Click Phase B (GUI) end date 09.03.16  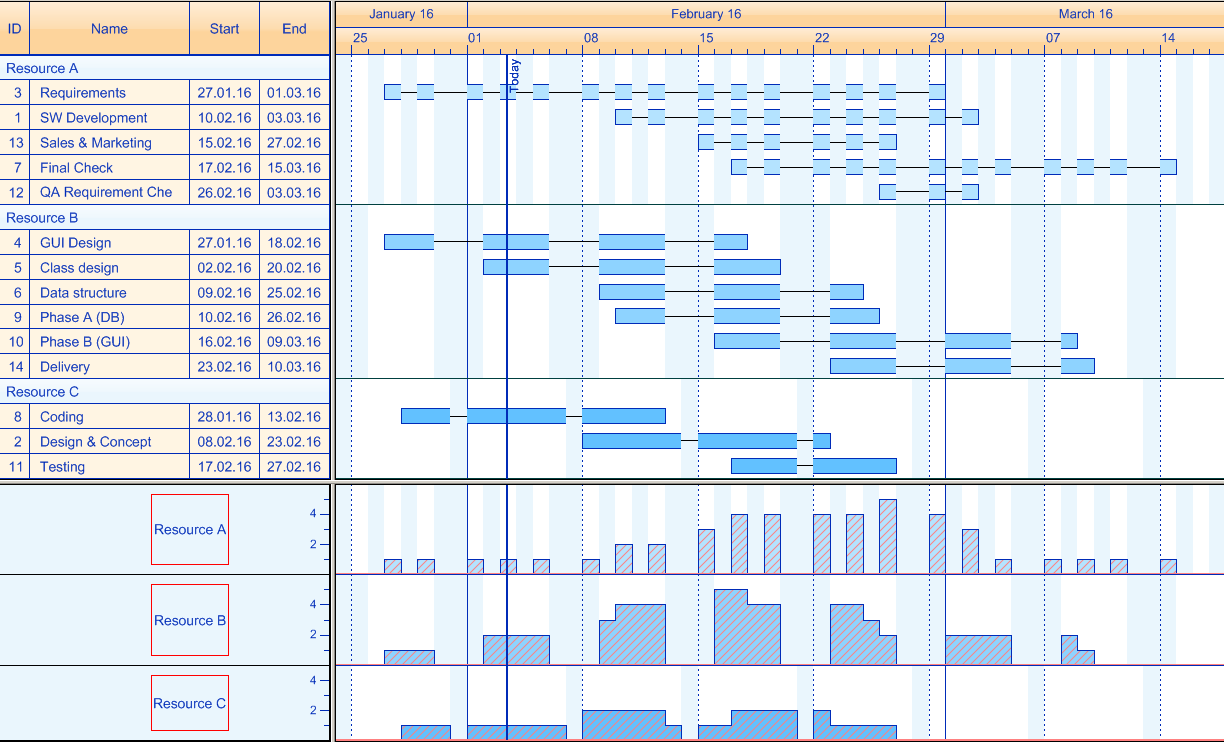click(294, 342)
